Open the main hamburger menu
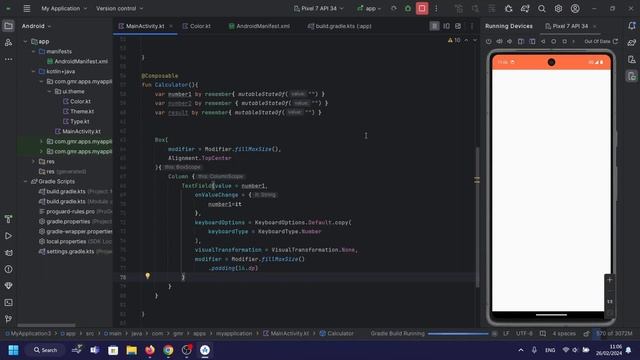This screenshot has width=640, height=360. coord(27,8)
